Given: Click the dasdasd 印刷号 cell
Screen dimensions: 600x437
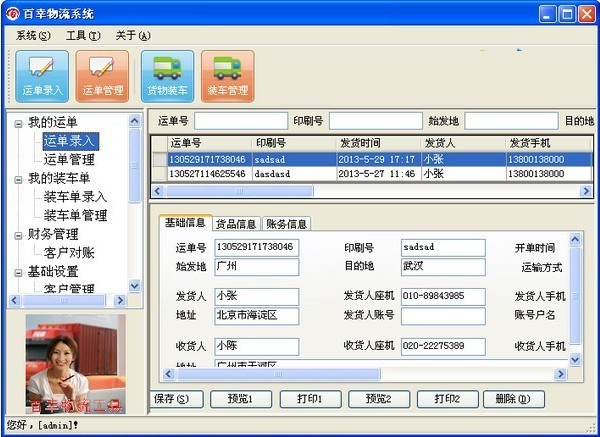Looking at the screenshot, I should 294,174.
